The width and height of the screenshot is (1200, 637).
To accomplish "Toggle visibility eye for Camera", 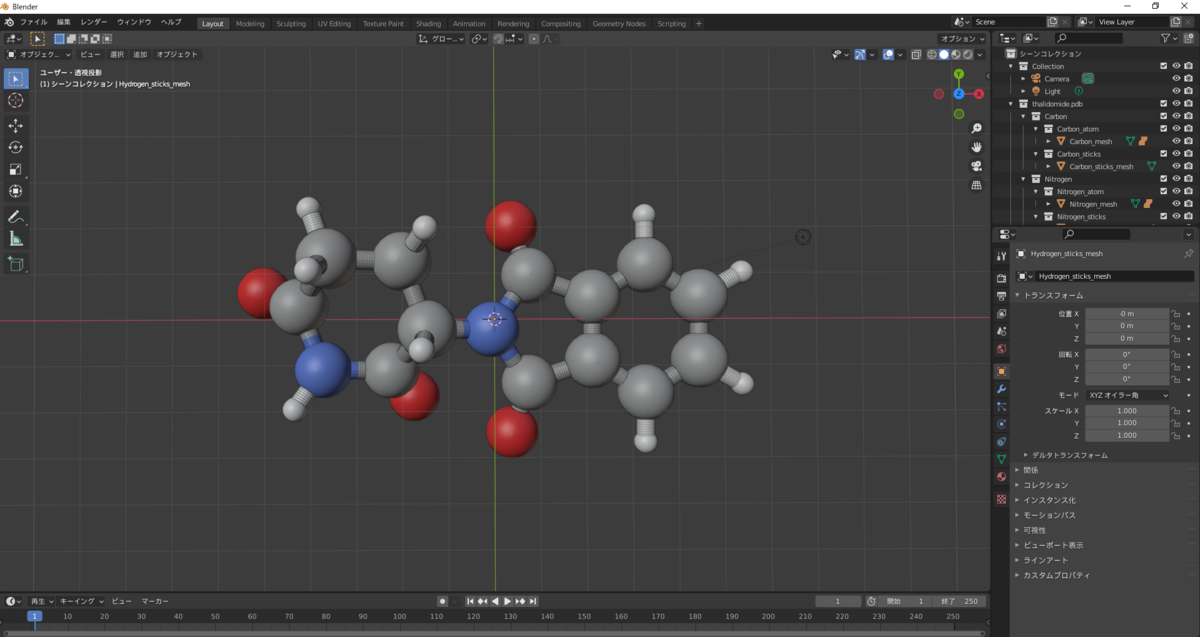I will tap(1176, 78).
